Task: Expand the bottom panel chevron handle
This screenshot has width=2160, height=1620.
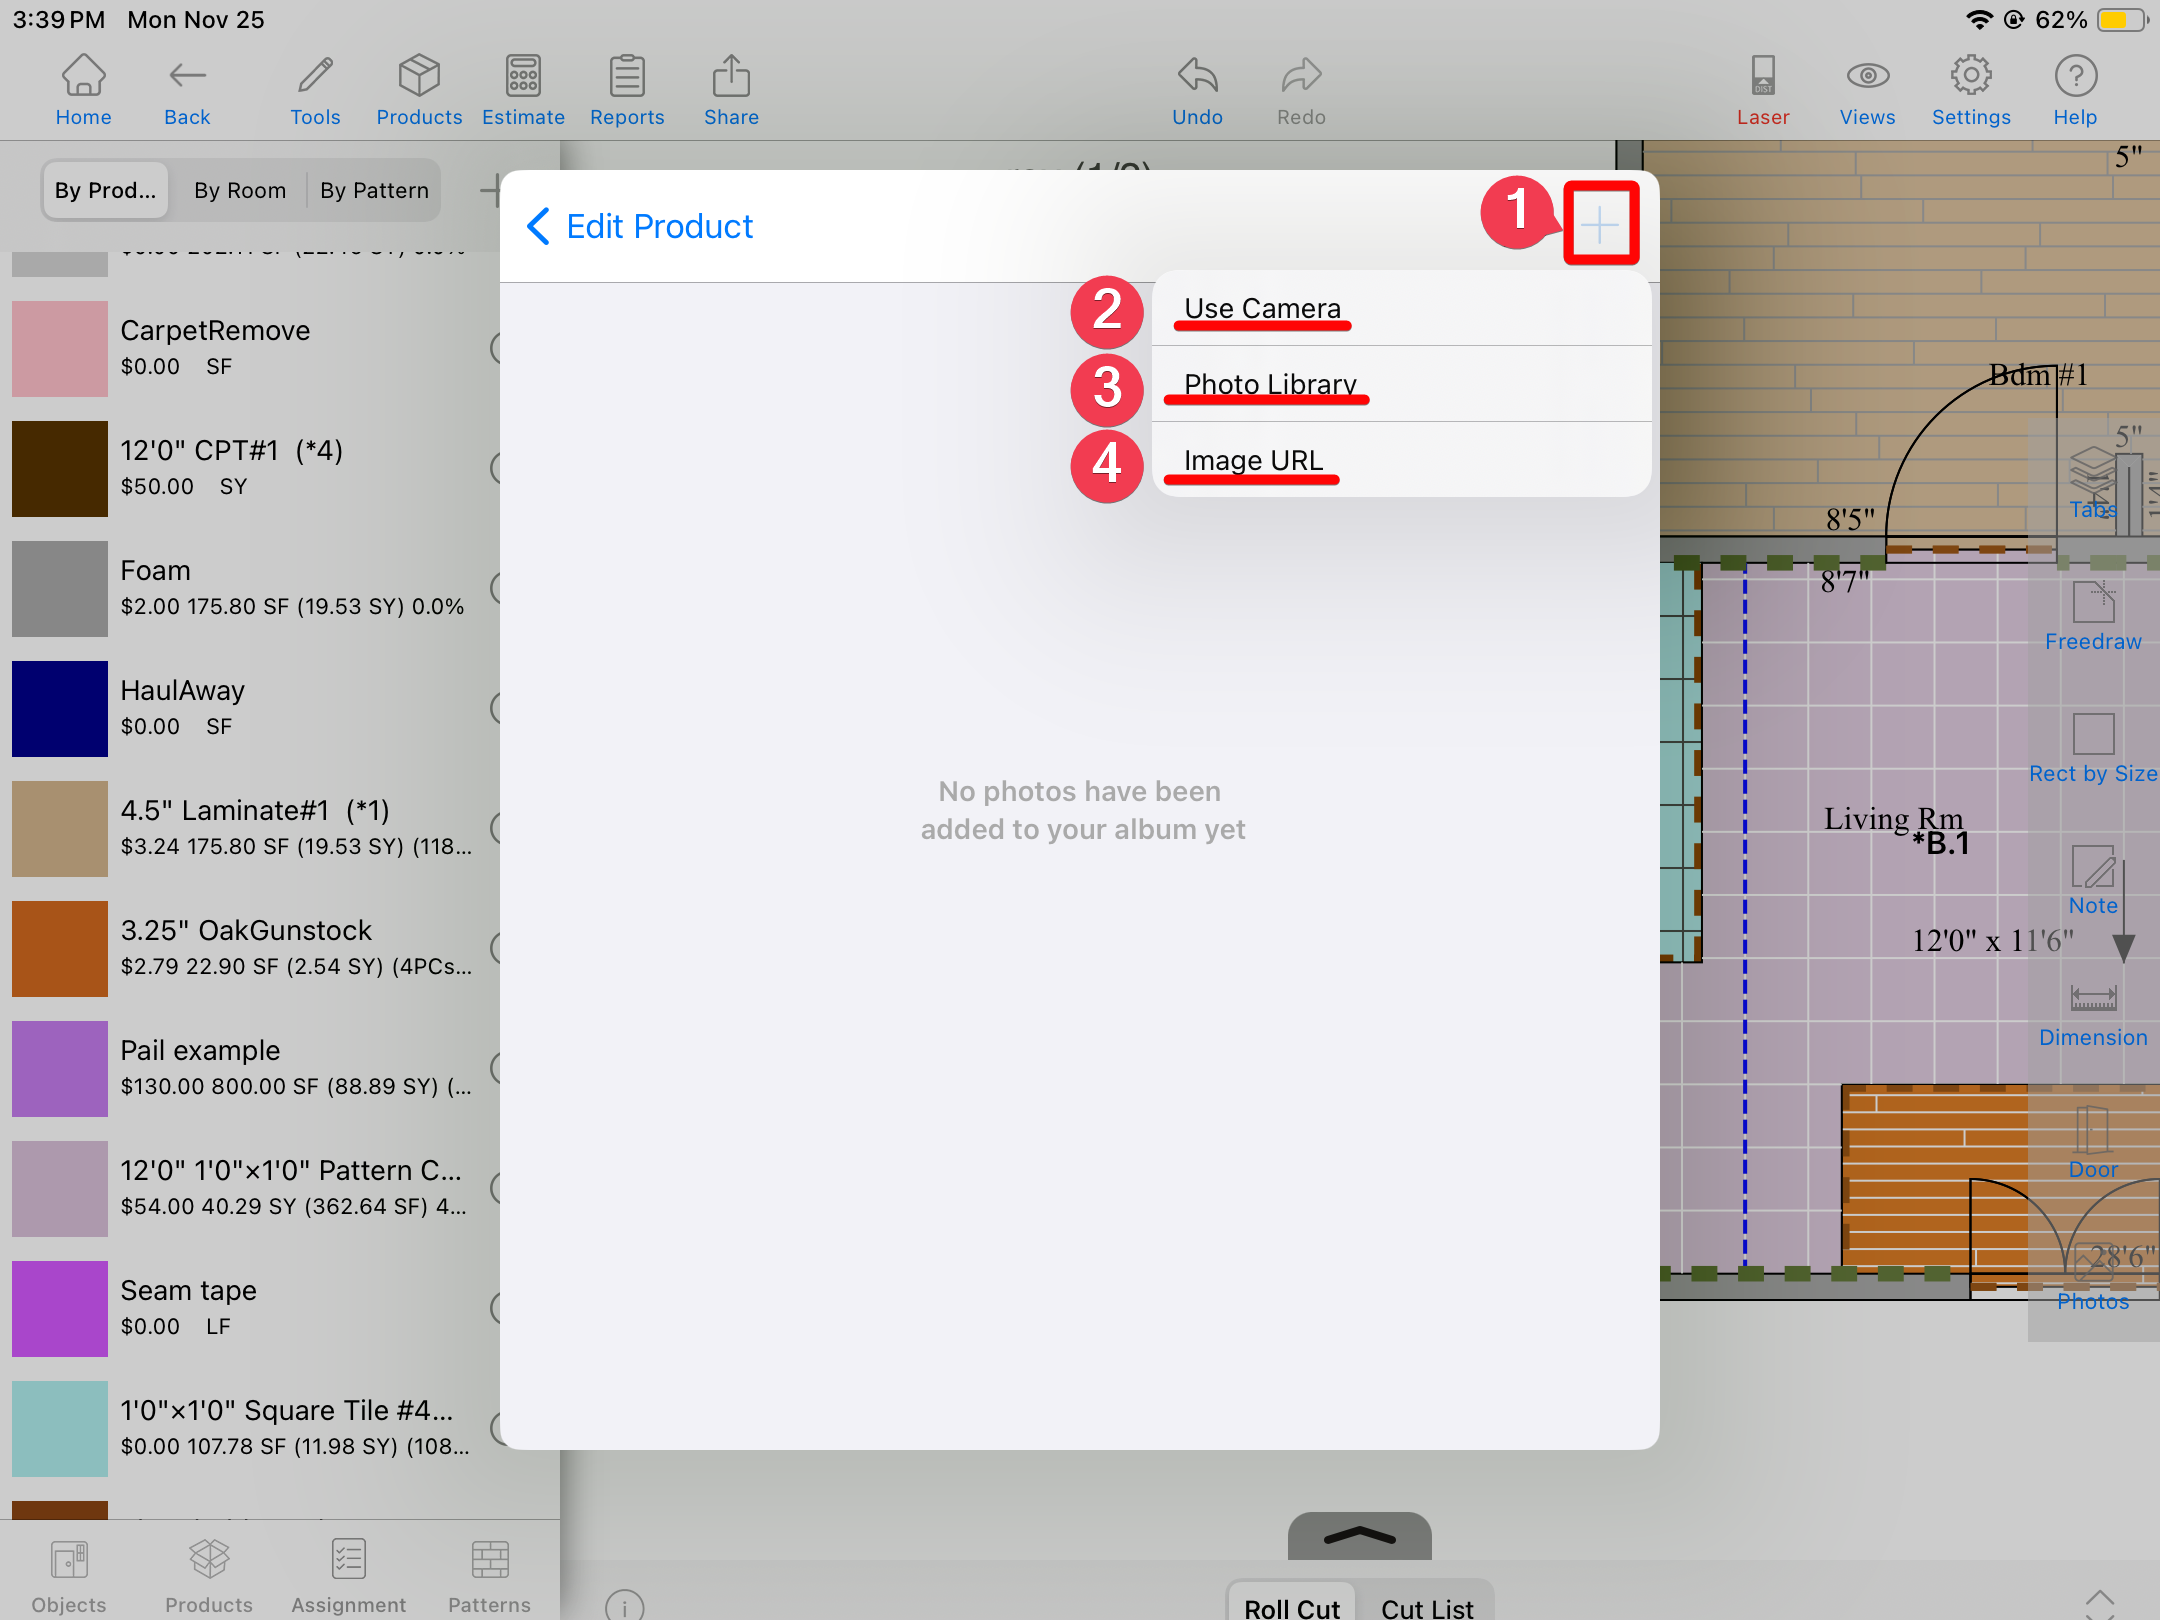Action: 1359,1536
